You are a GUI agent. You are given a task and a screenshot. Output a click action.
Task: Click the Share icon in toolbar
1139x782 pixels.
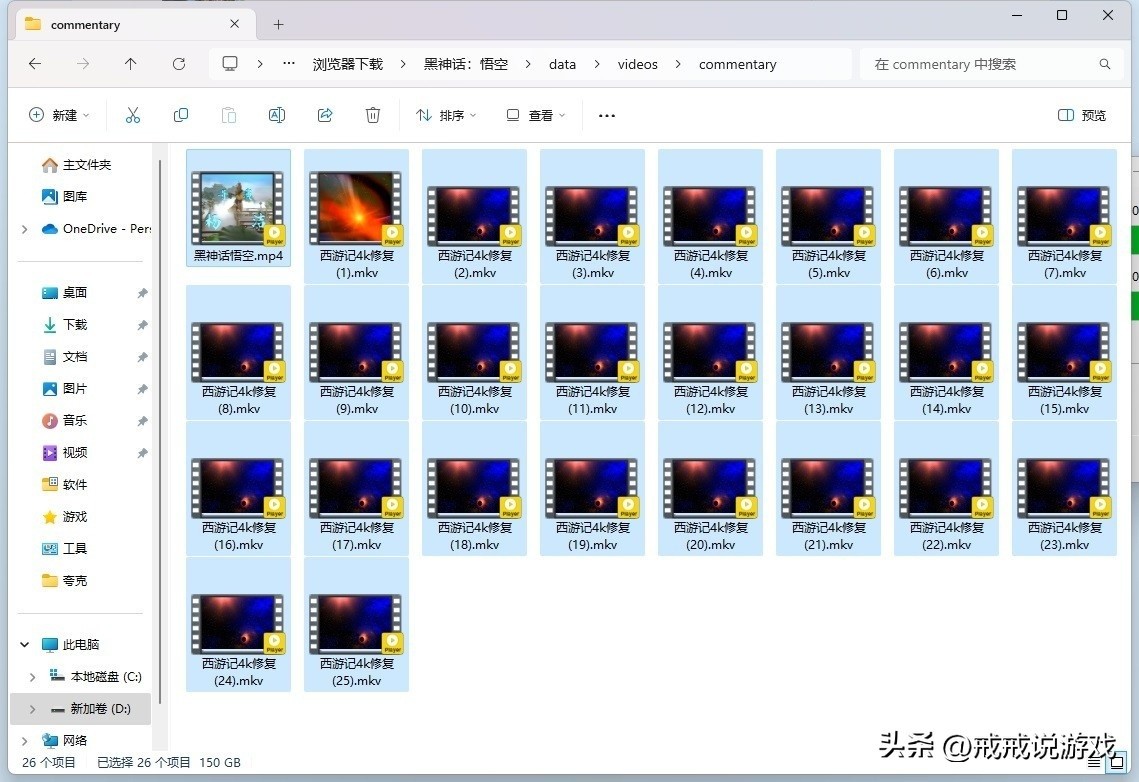325,115
